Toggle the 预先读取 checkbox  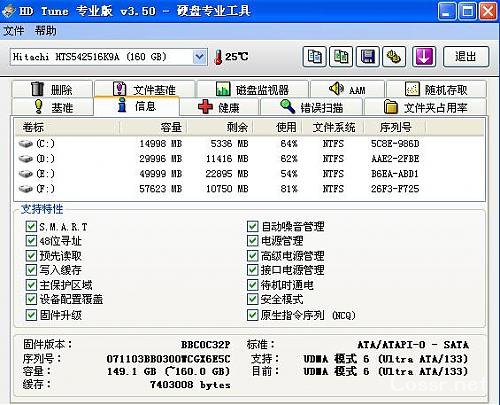[x=31, y=256]
